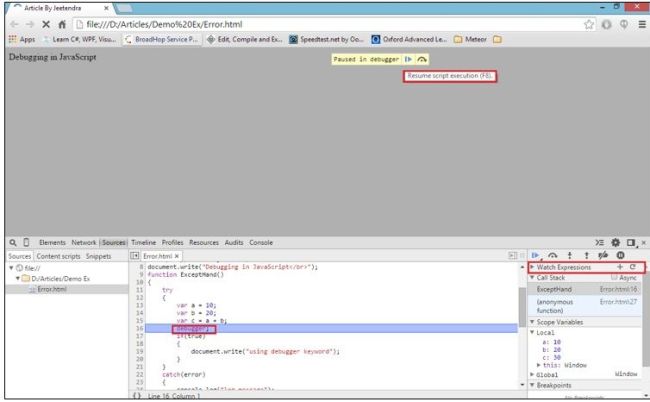Open the Audits panel
Viewport: 650px width, 402px height.
tap(234, 242)
